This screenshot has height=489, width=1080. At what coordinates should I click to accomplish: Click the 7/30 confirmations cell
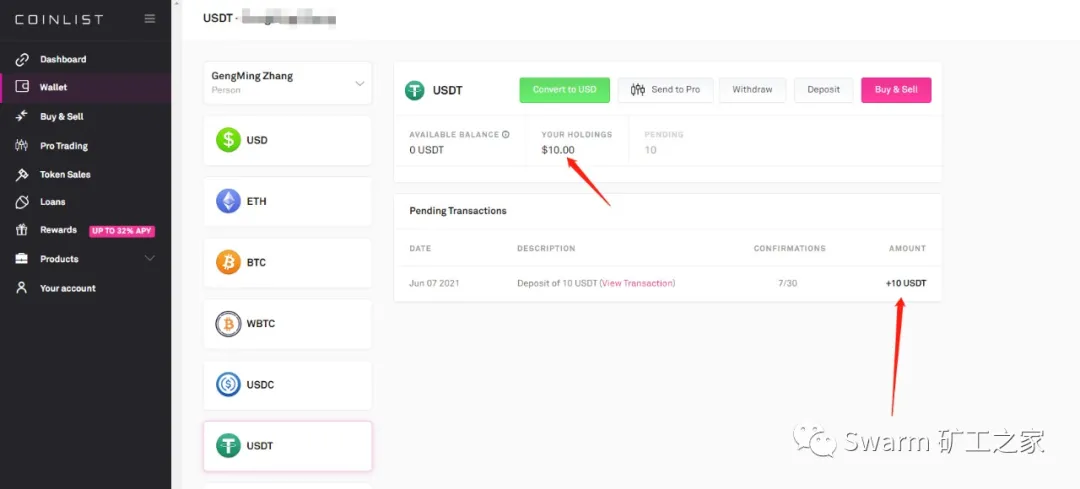[x=787, y=283]
